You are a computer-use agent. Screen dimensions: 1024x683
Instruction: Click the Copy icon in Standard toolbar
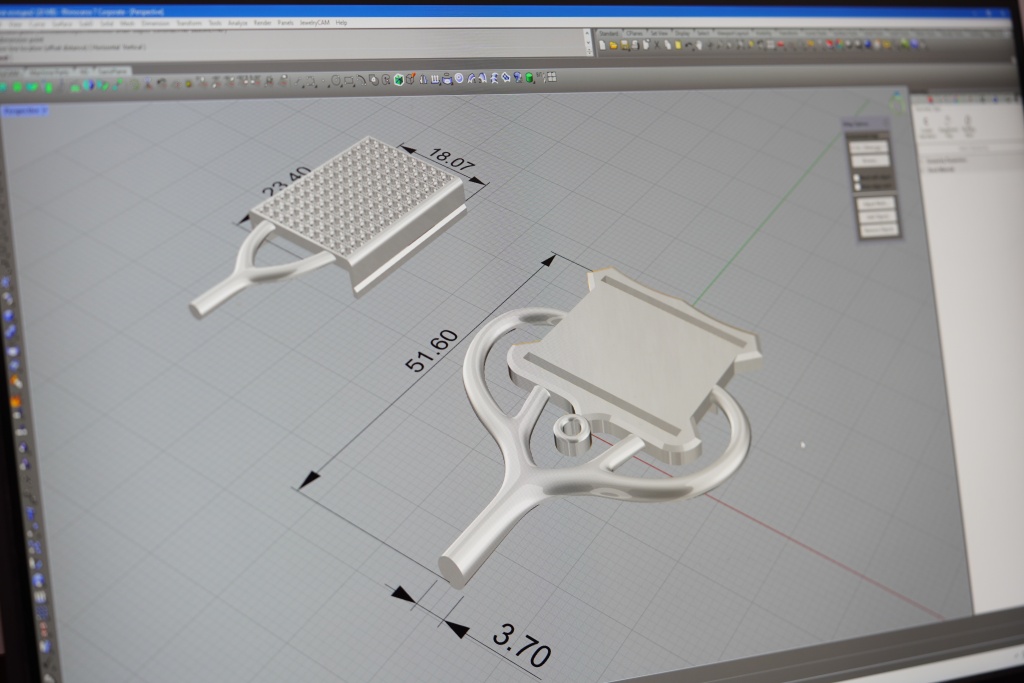point(667,45)
